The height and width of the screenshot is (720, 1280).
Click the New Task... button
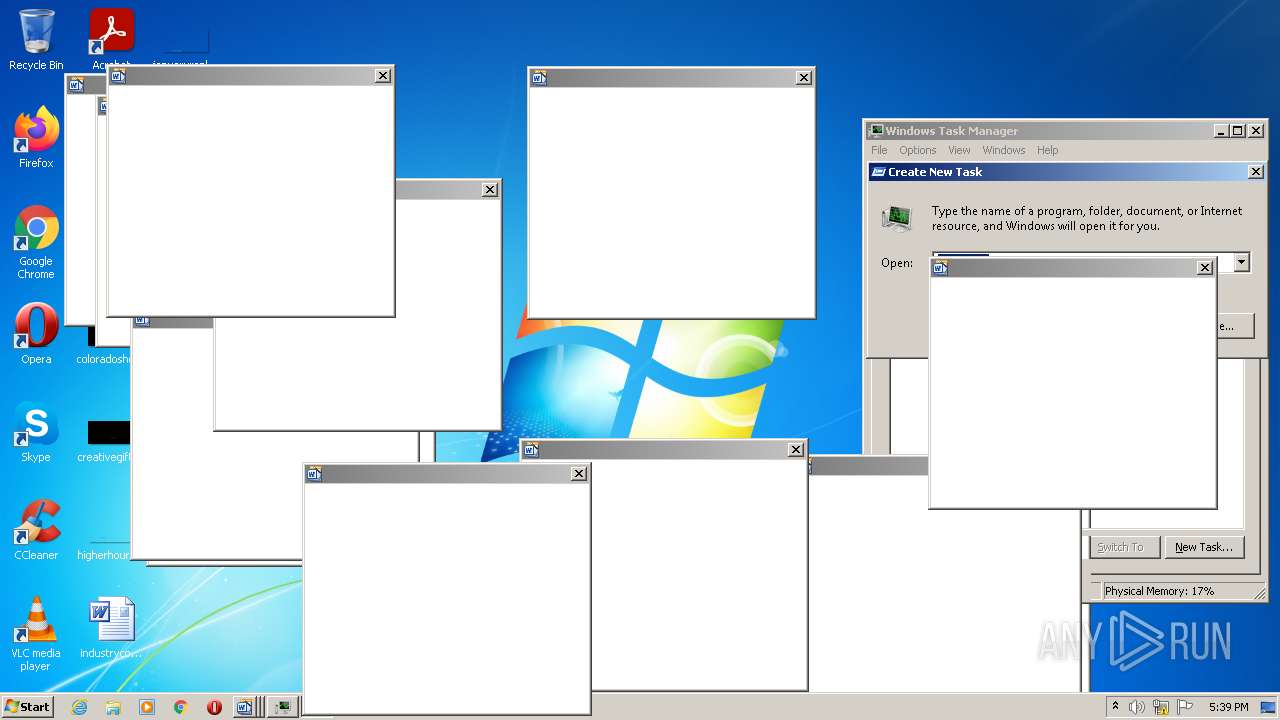pos(1203,547)
